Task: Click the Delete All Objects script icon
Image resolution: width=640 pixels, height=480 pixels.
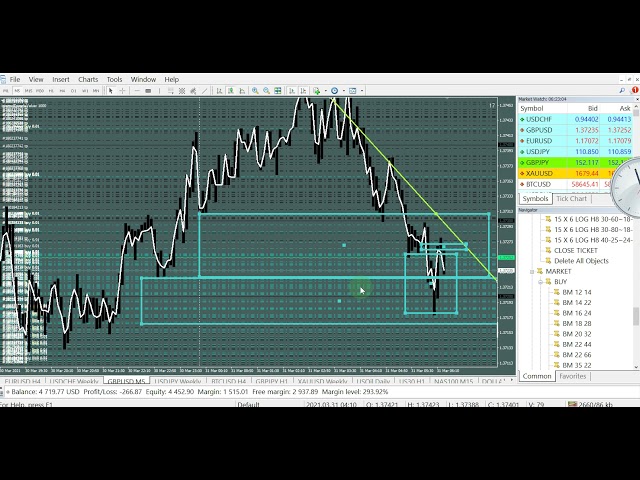Action: click(x=547, y=261)
